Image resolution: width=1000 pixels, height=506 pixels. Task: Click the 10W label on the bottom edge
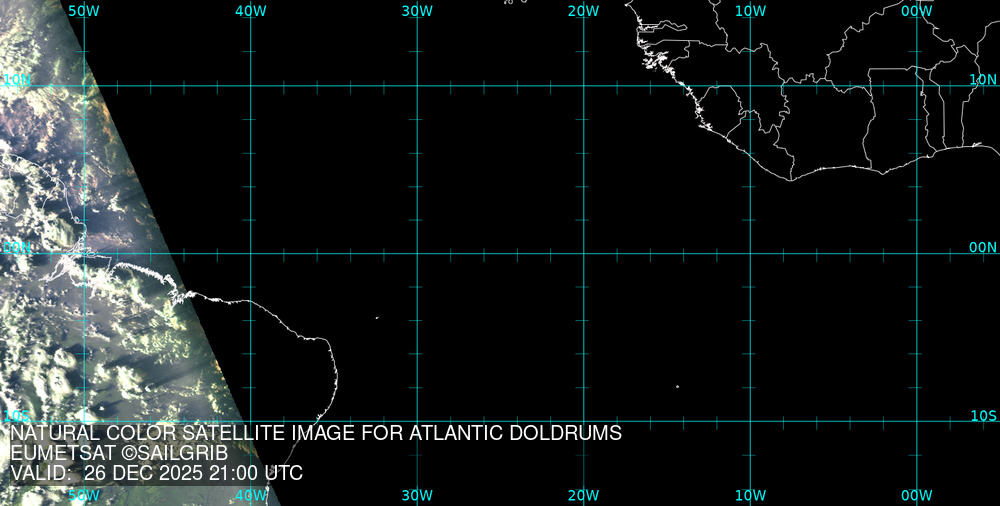(750, 495)
